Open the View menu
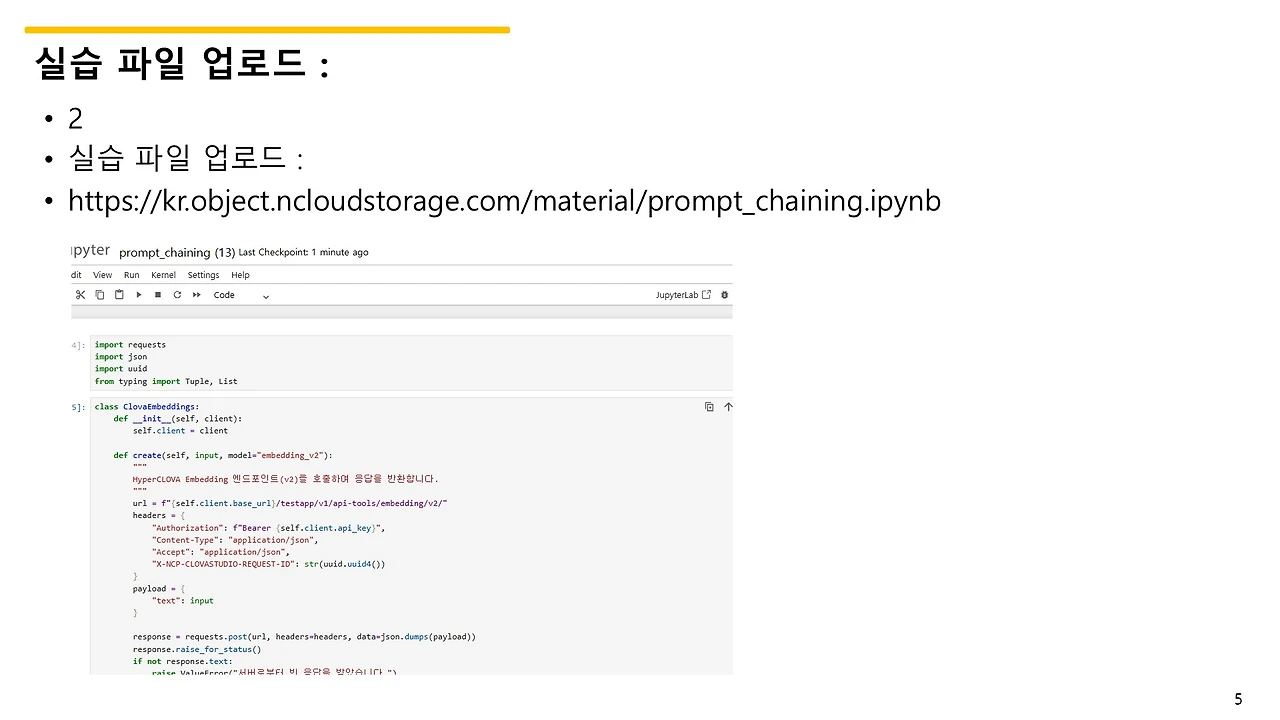This screenshot has height=720, width=1280. coord(103,275)
